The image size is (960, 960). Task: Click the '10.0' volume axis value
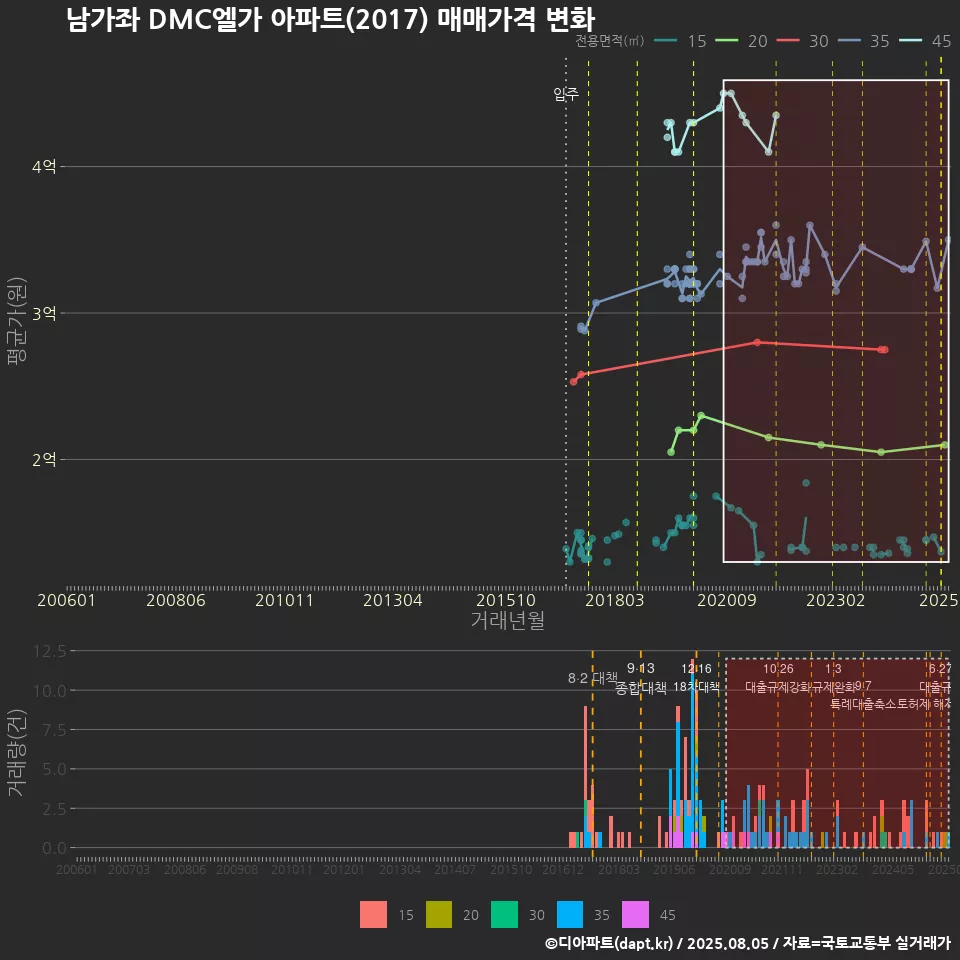tap(50, 691)
